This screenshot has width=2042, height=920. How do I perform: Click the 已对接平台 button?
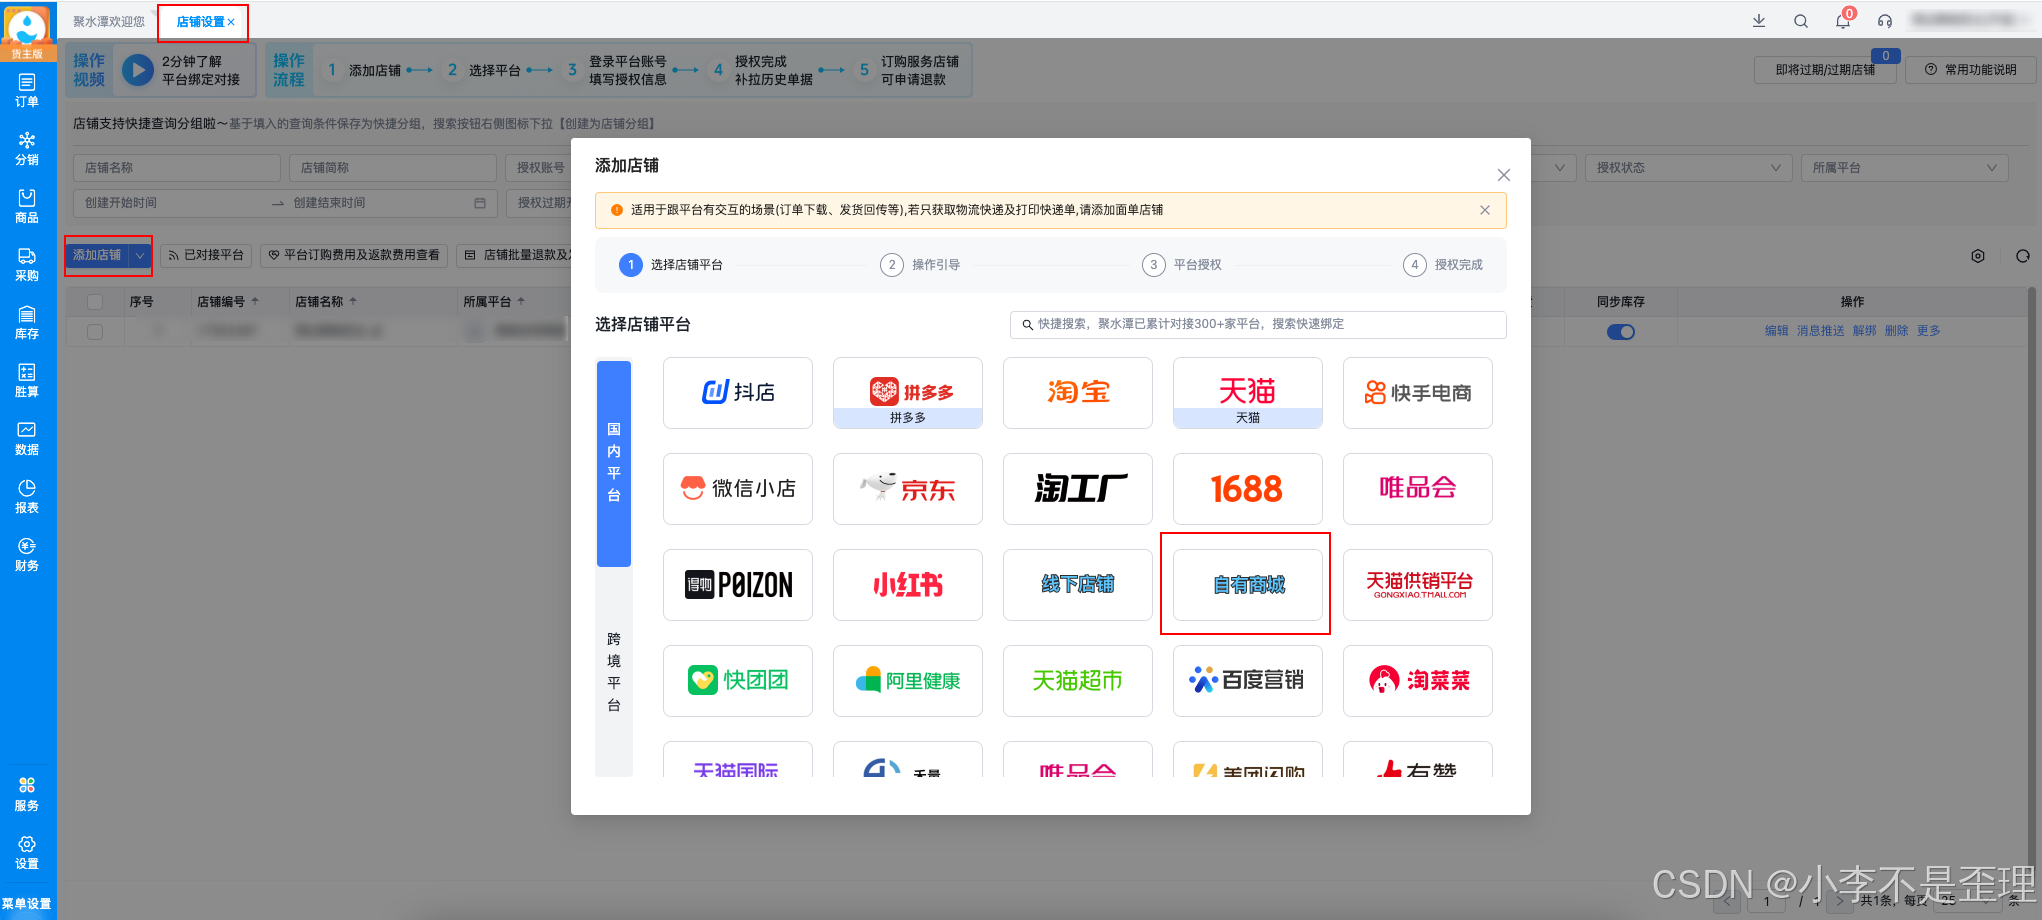[206, 256]
